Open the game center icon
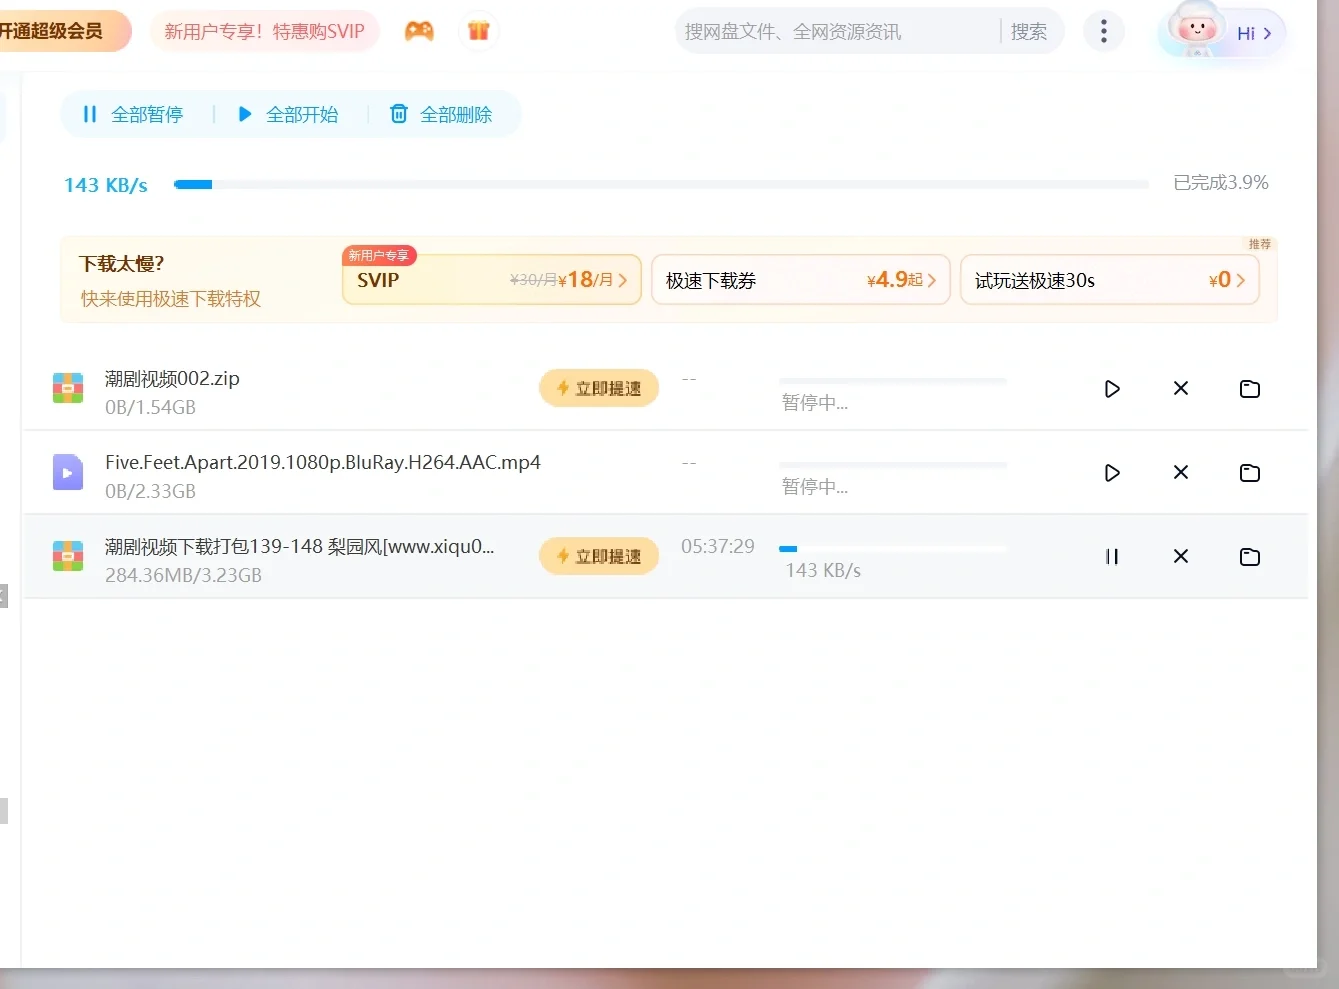The image size is (1339, 989). [419, 31]
